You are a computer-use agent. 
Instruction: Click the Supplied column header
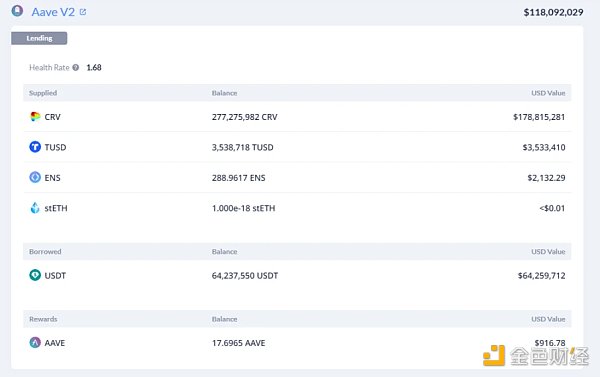(x=43, y=93)
